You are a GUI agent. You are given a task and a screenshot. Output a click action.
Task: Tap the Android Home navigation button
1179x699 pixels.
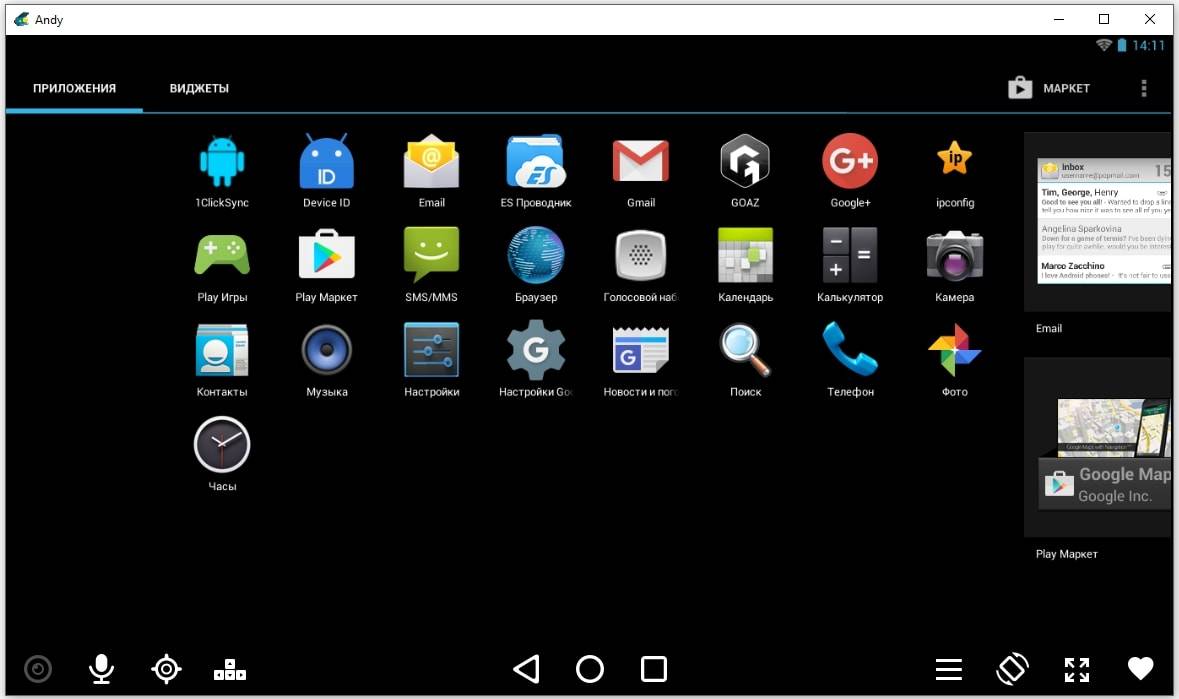[590, 669]
